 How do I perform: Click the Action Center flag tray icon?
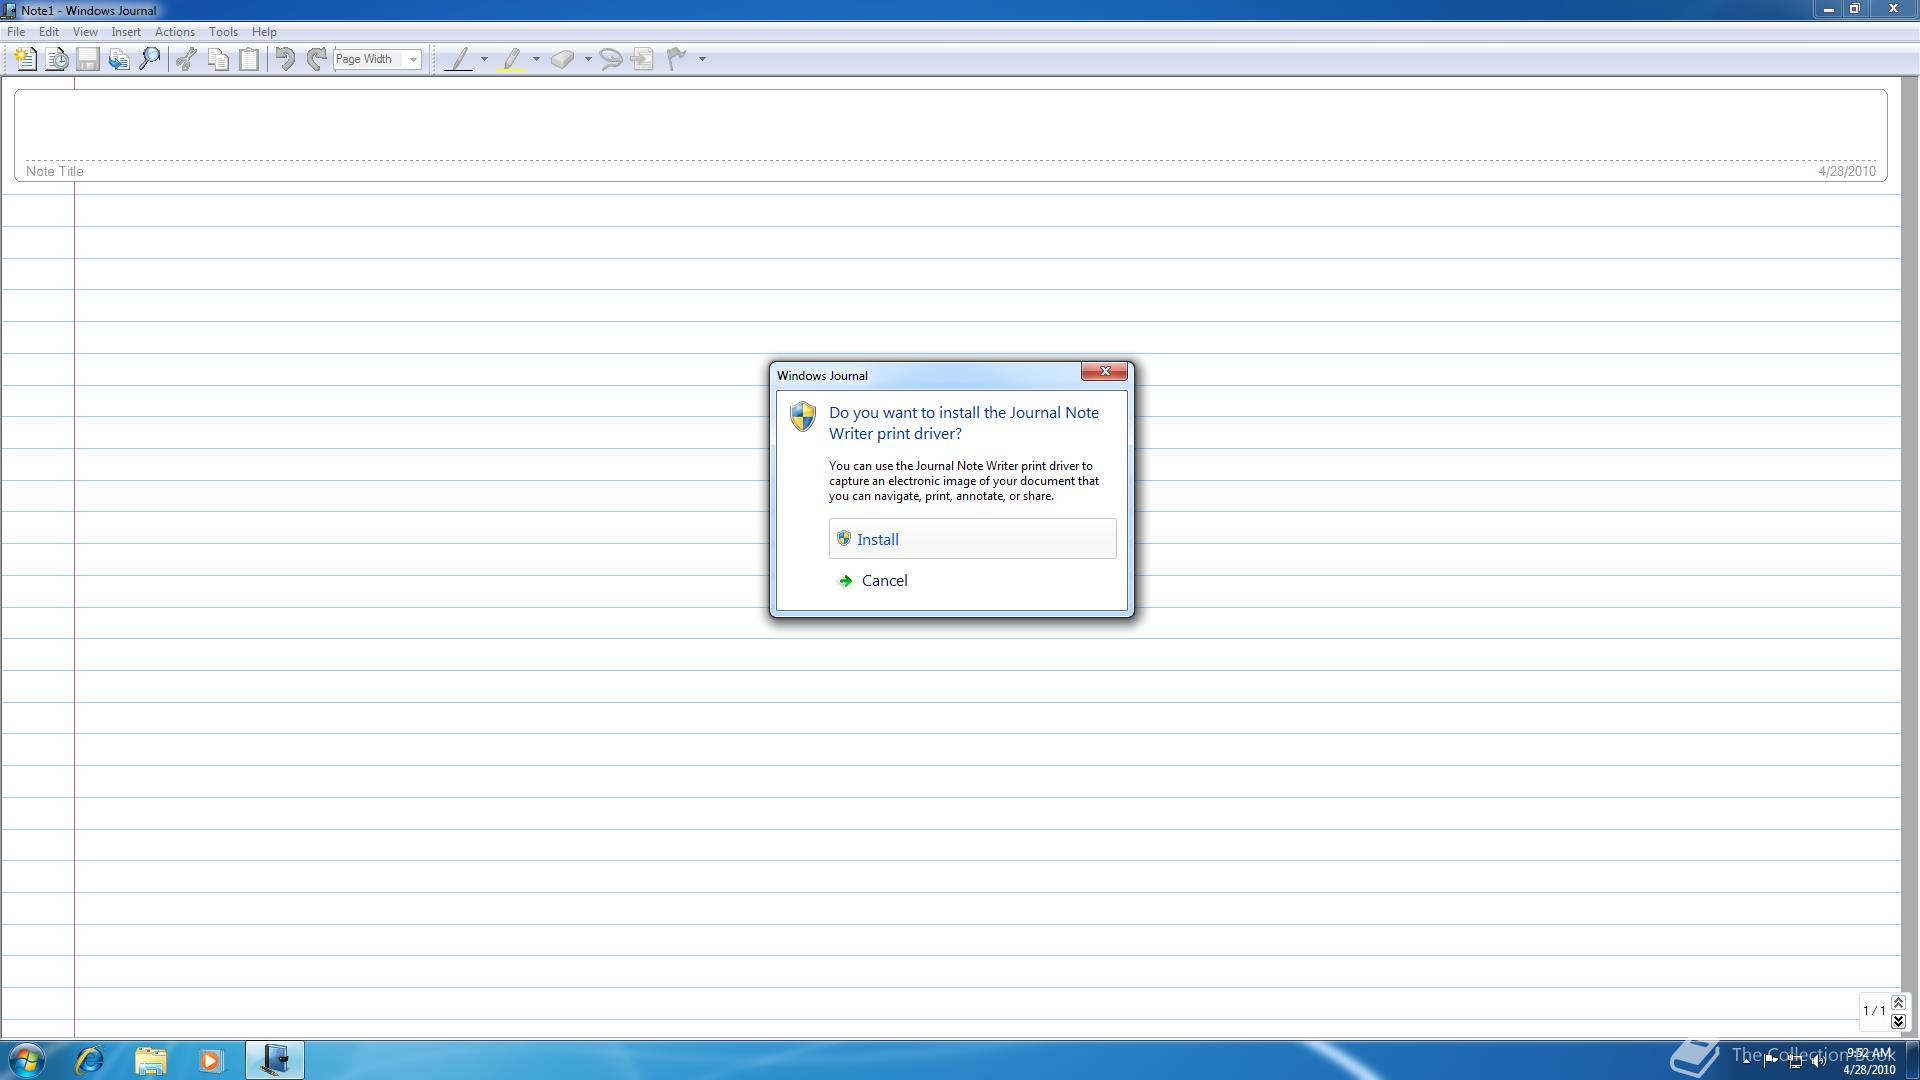click(x=1771, y=1061)
